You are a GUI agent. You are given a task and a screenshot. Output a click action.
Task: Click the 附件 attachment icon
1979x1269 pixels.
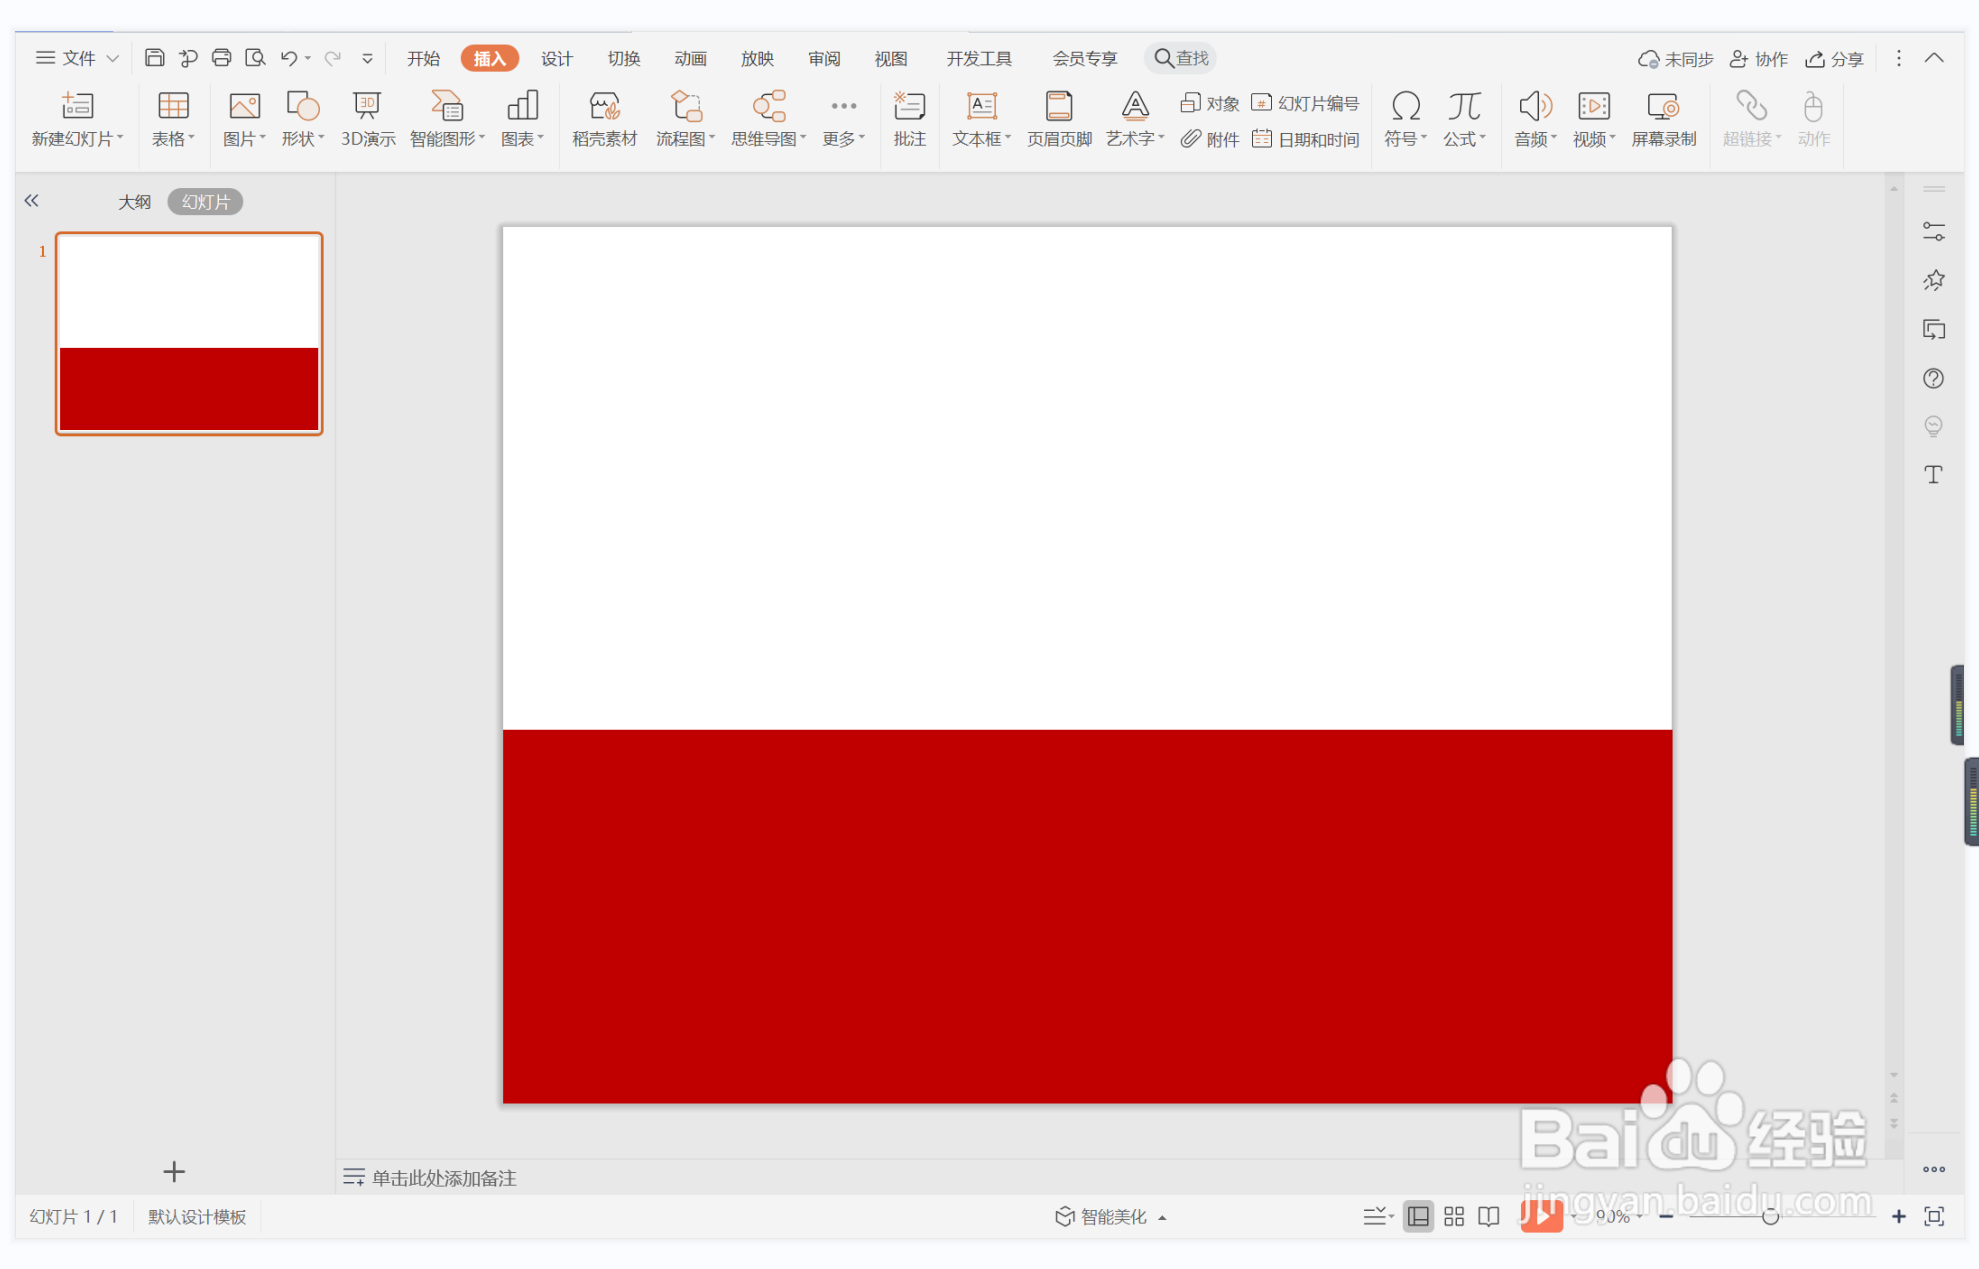(x=1209, y=139)
